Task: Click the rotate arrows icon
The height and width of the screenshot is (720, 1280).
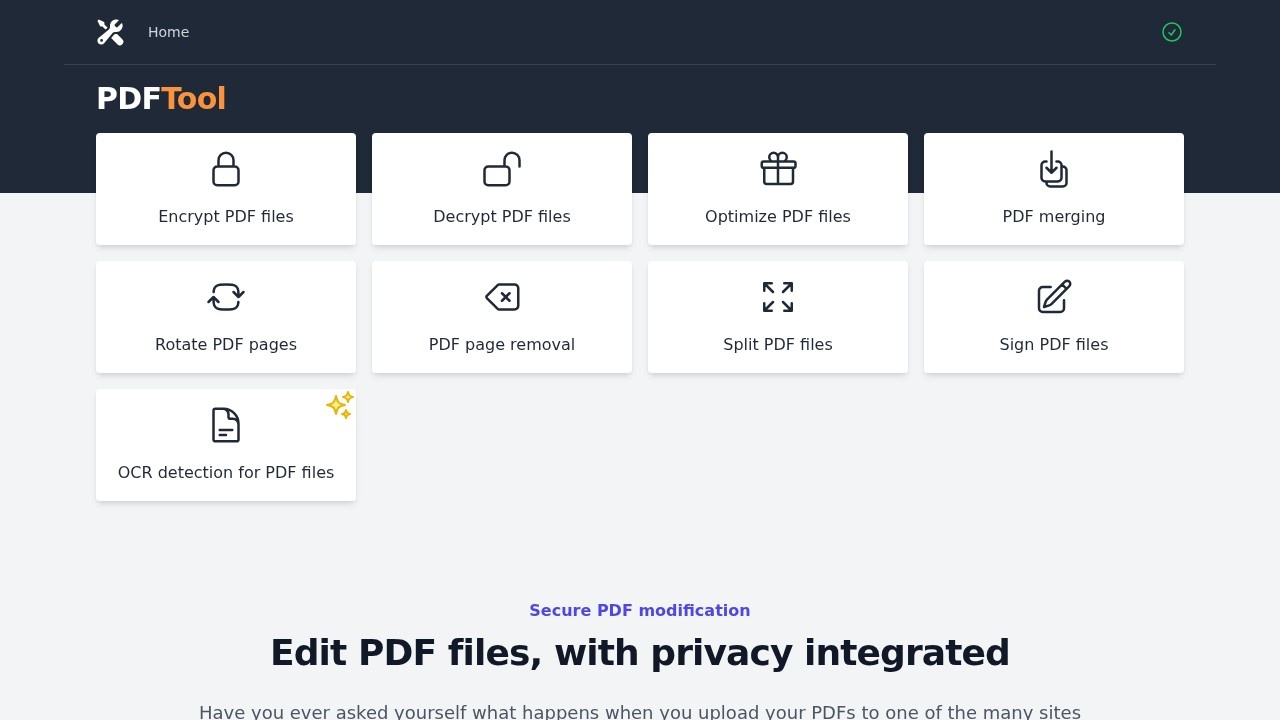Action: (x=226, y=297)
